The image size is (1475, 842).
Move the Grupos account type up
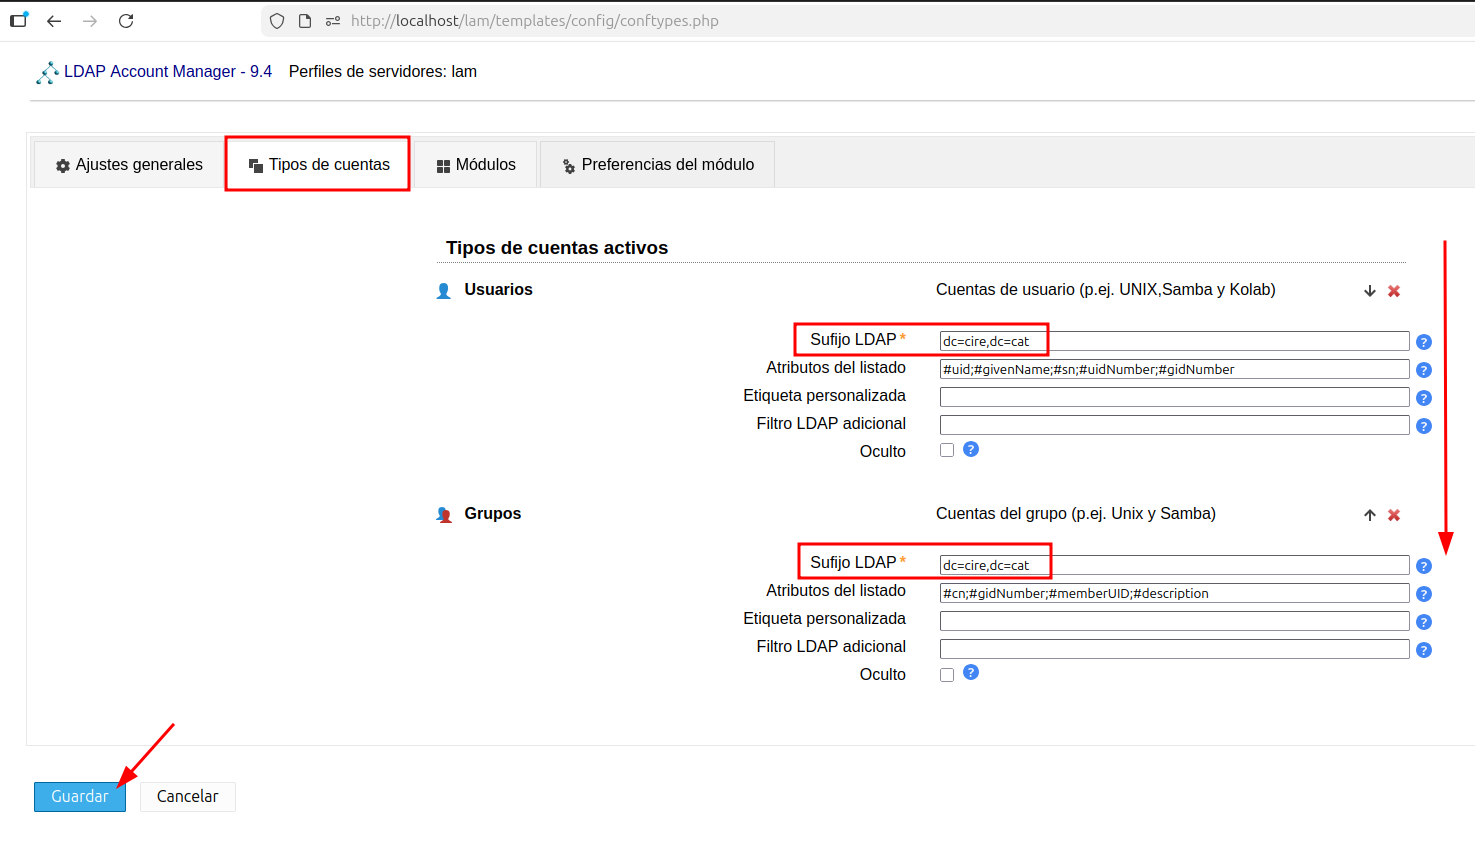point(1369,514)
